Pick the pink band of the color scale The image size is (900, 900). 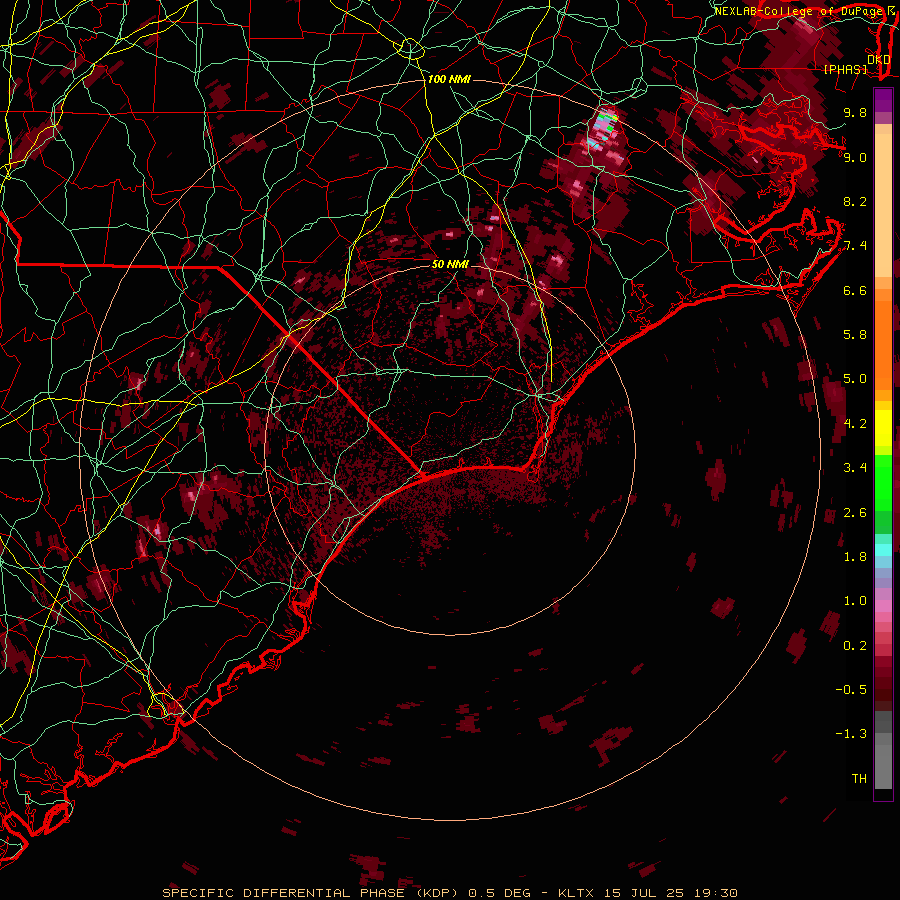pyautogui.click(x=883, y=606)
